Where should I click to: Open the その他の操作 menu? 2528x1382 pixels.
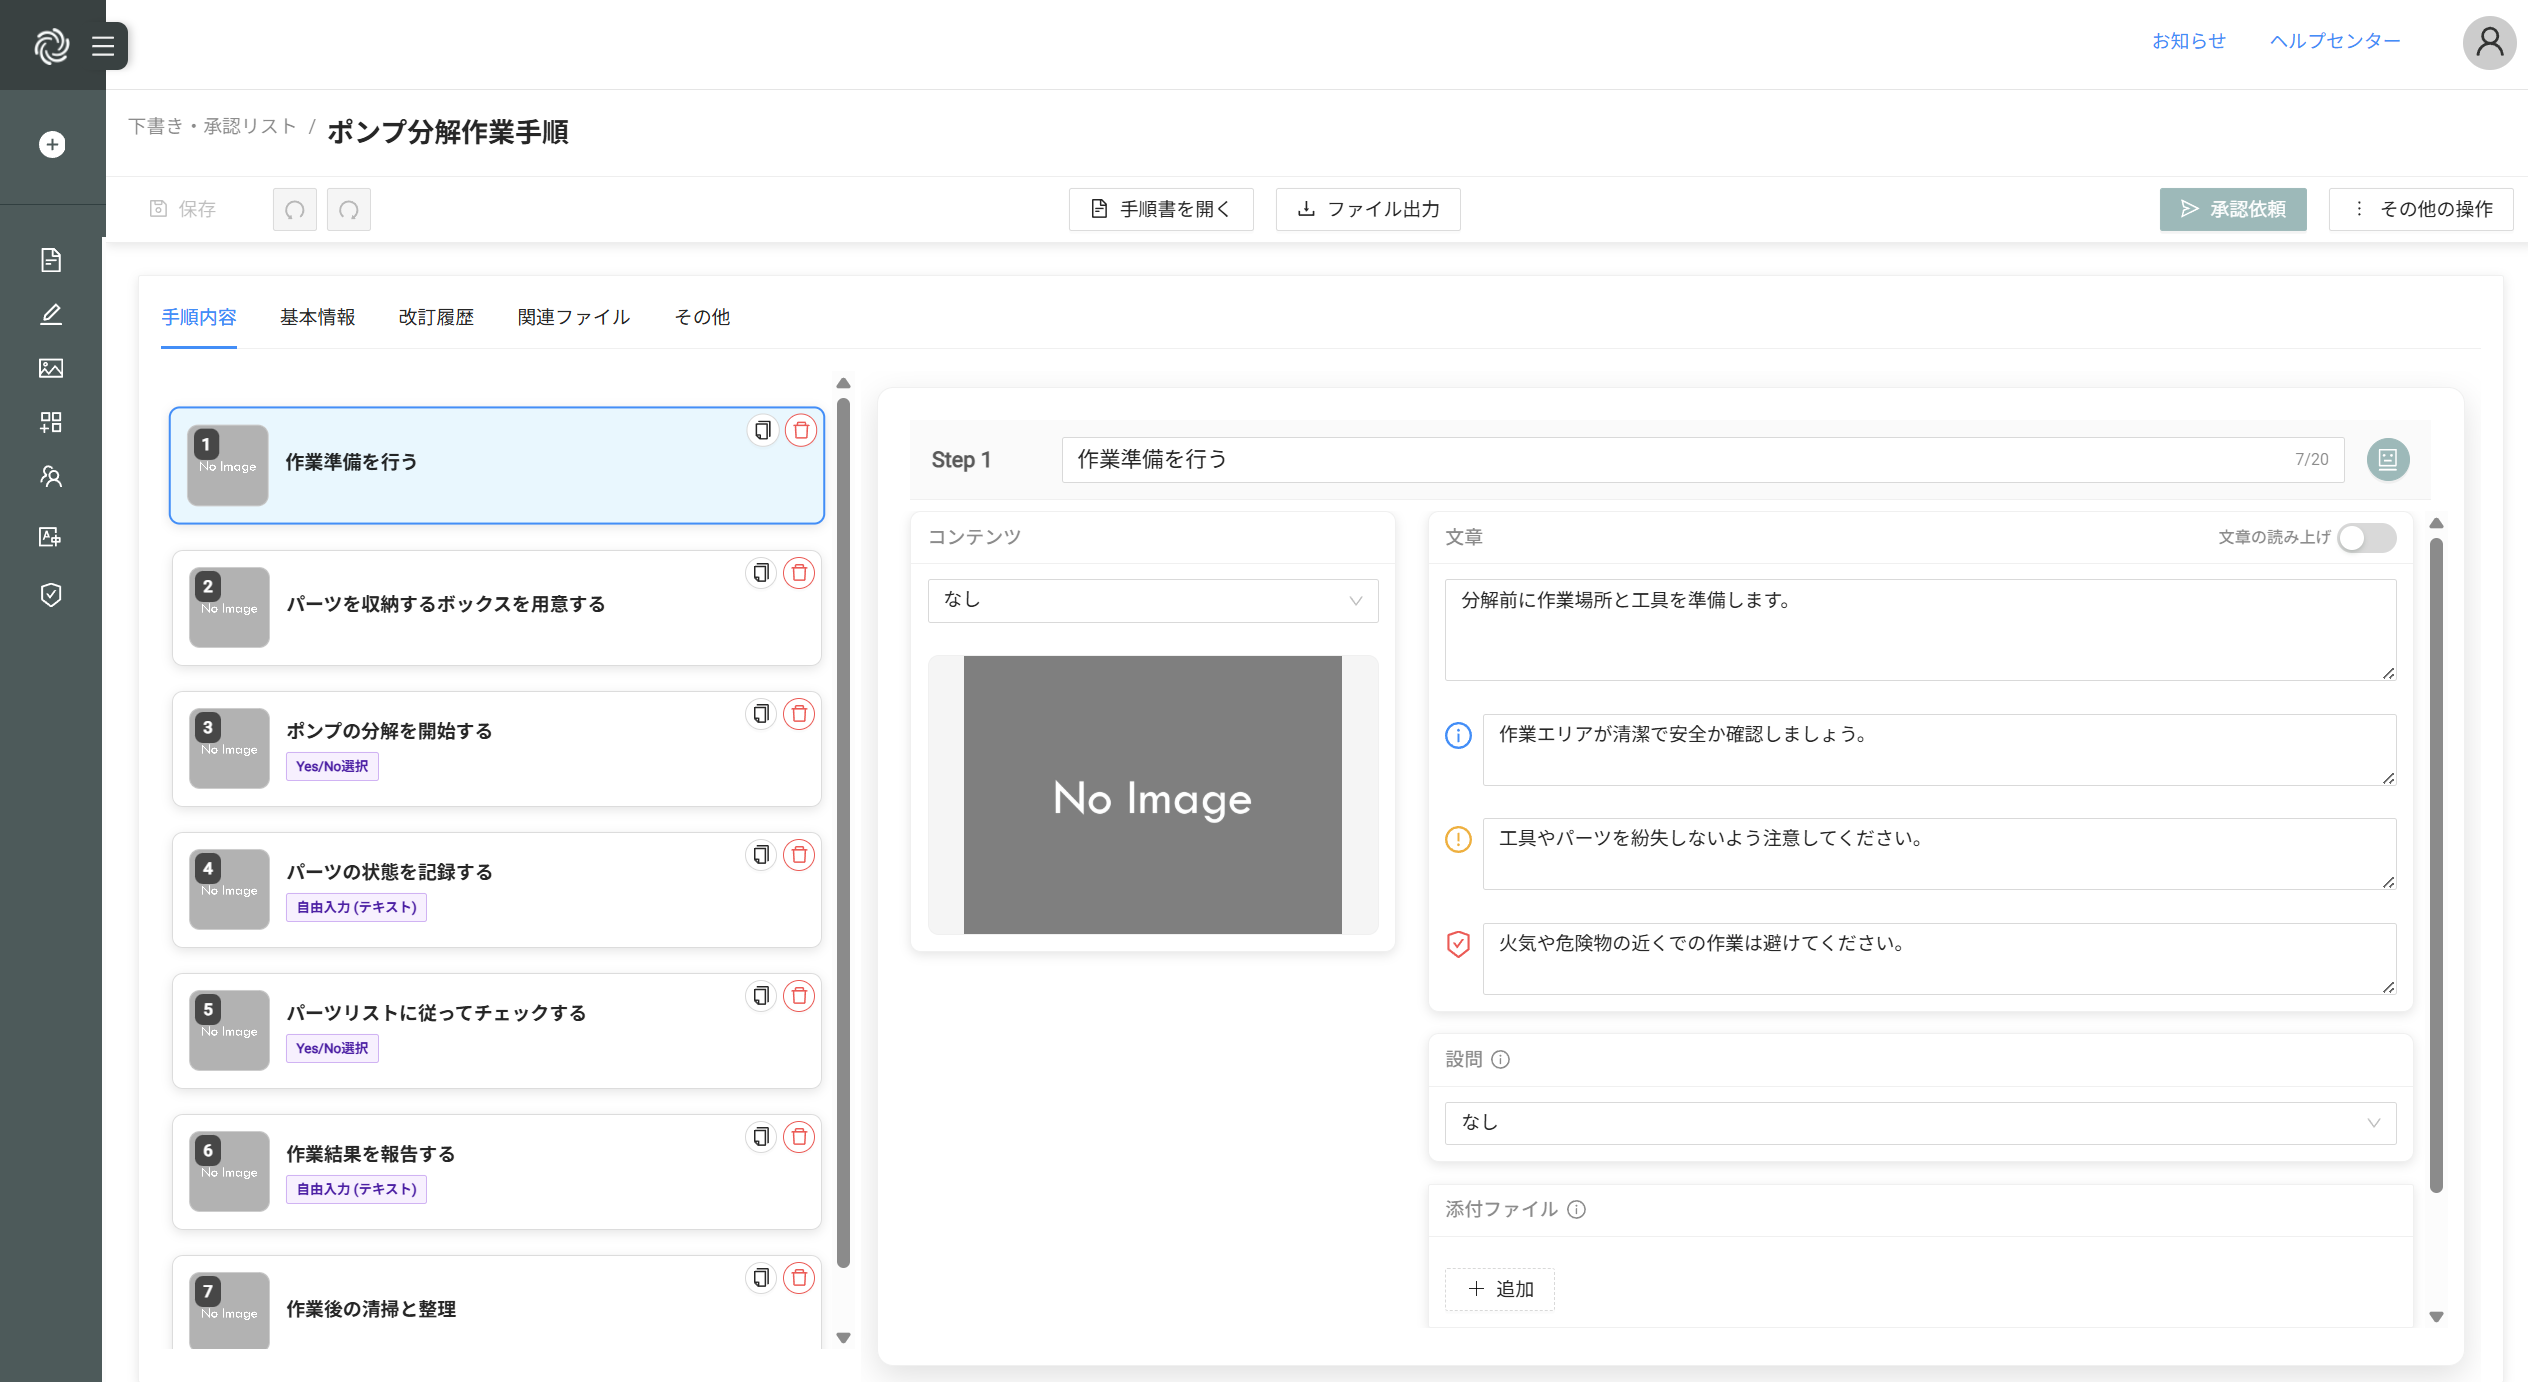[2421, 210]
